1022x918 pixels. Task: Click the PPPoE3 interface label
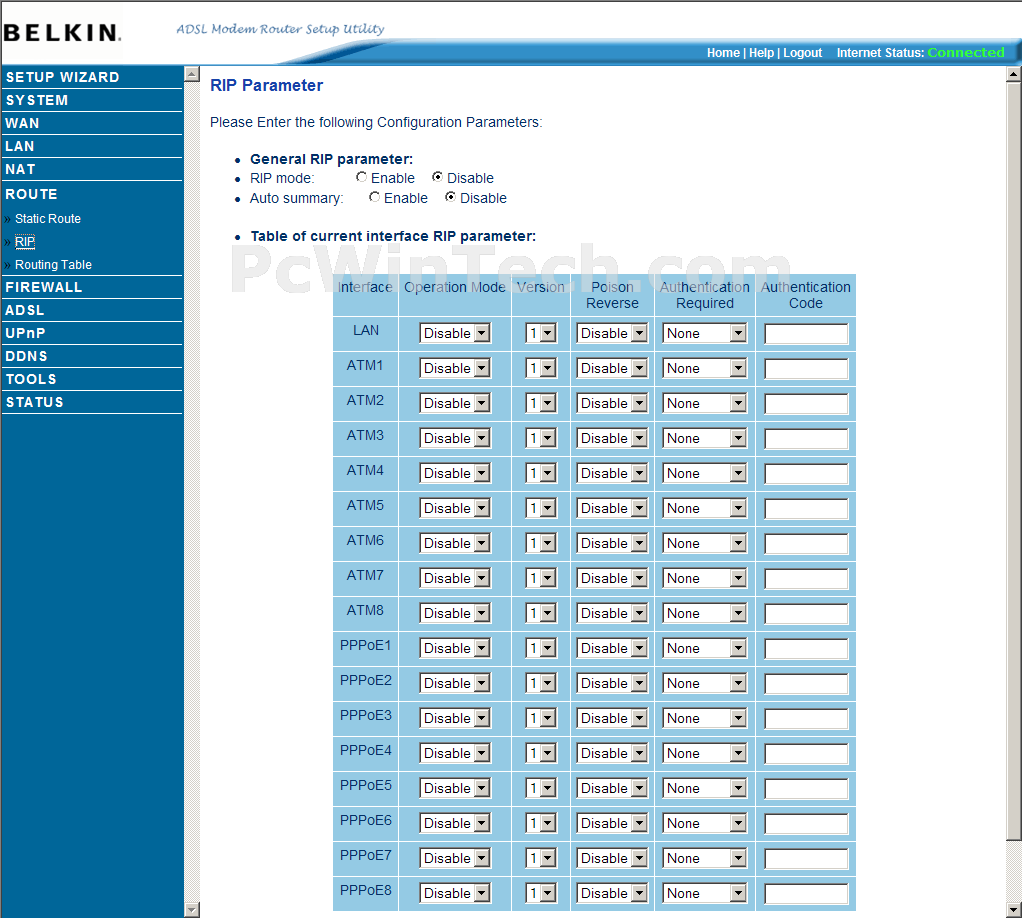tap(366, 715)
